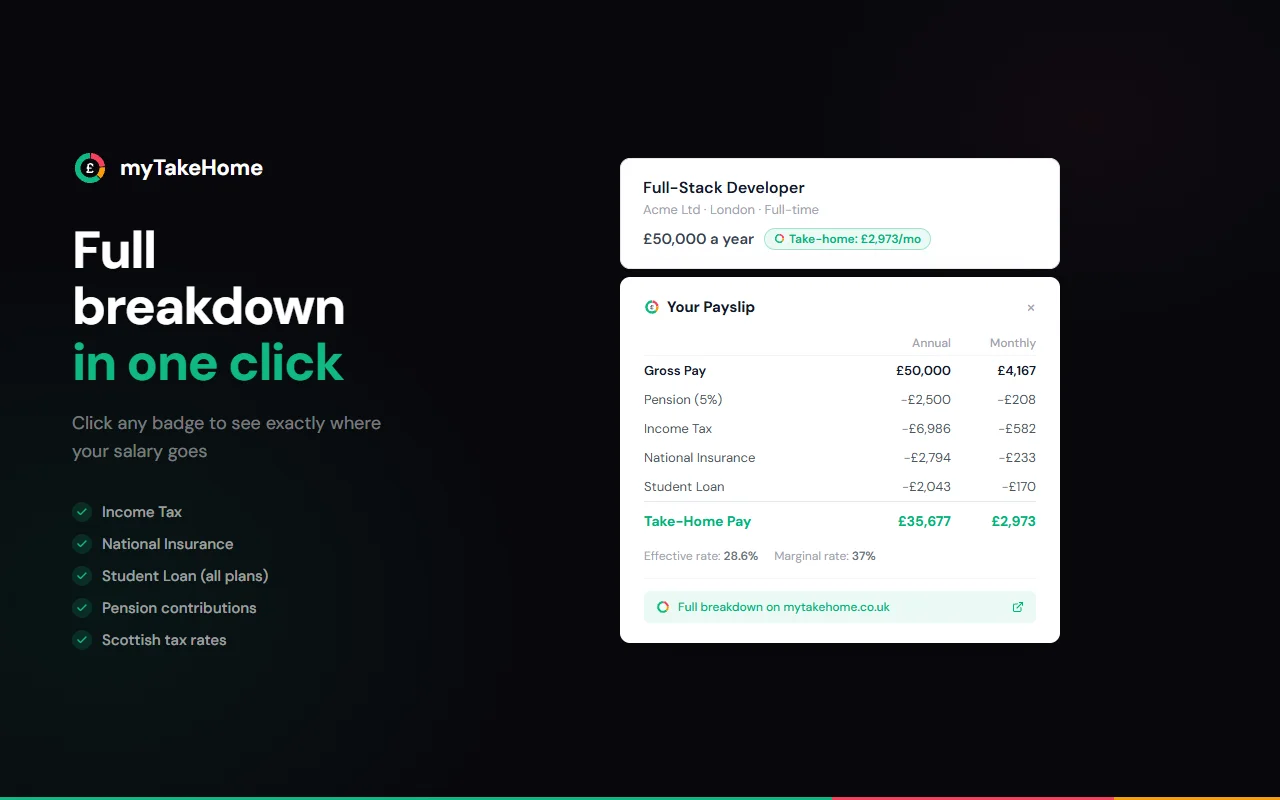Click the green checkmark beside Income Tax
This screenshot has width=1280, height=800.
[x=81, y=512]
